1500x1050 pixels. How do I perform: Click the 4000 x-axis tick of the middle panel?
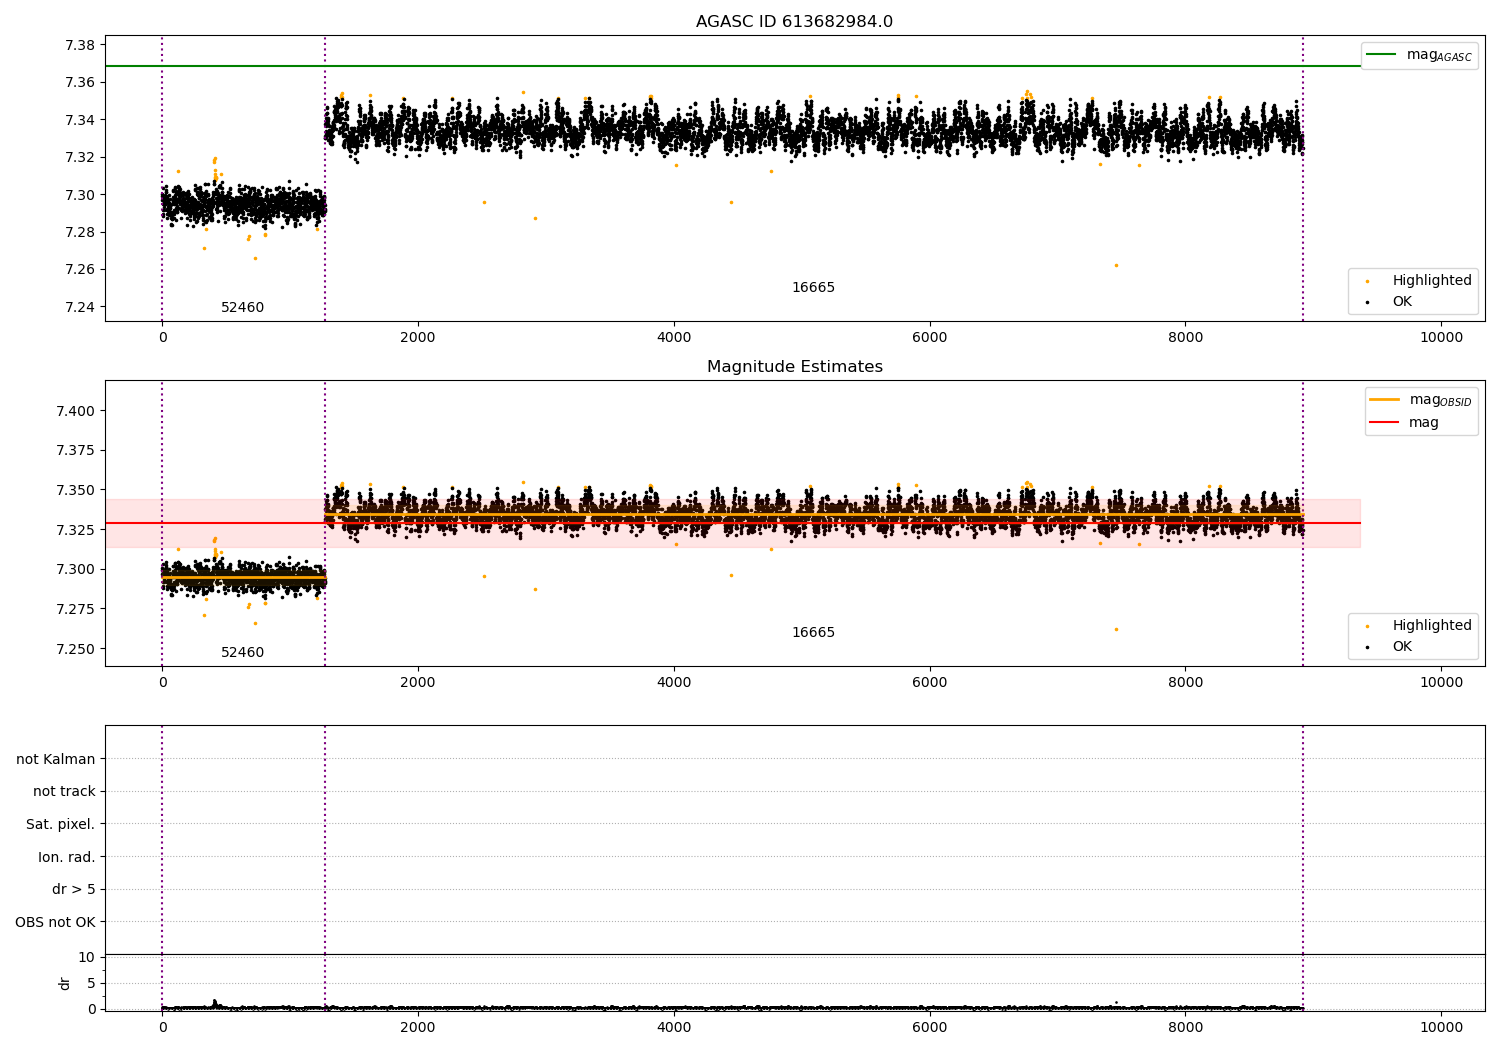(x=674, y=682)
